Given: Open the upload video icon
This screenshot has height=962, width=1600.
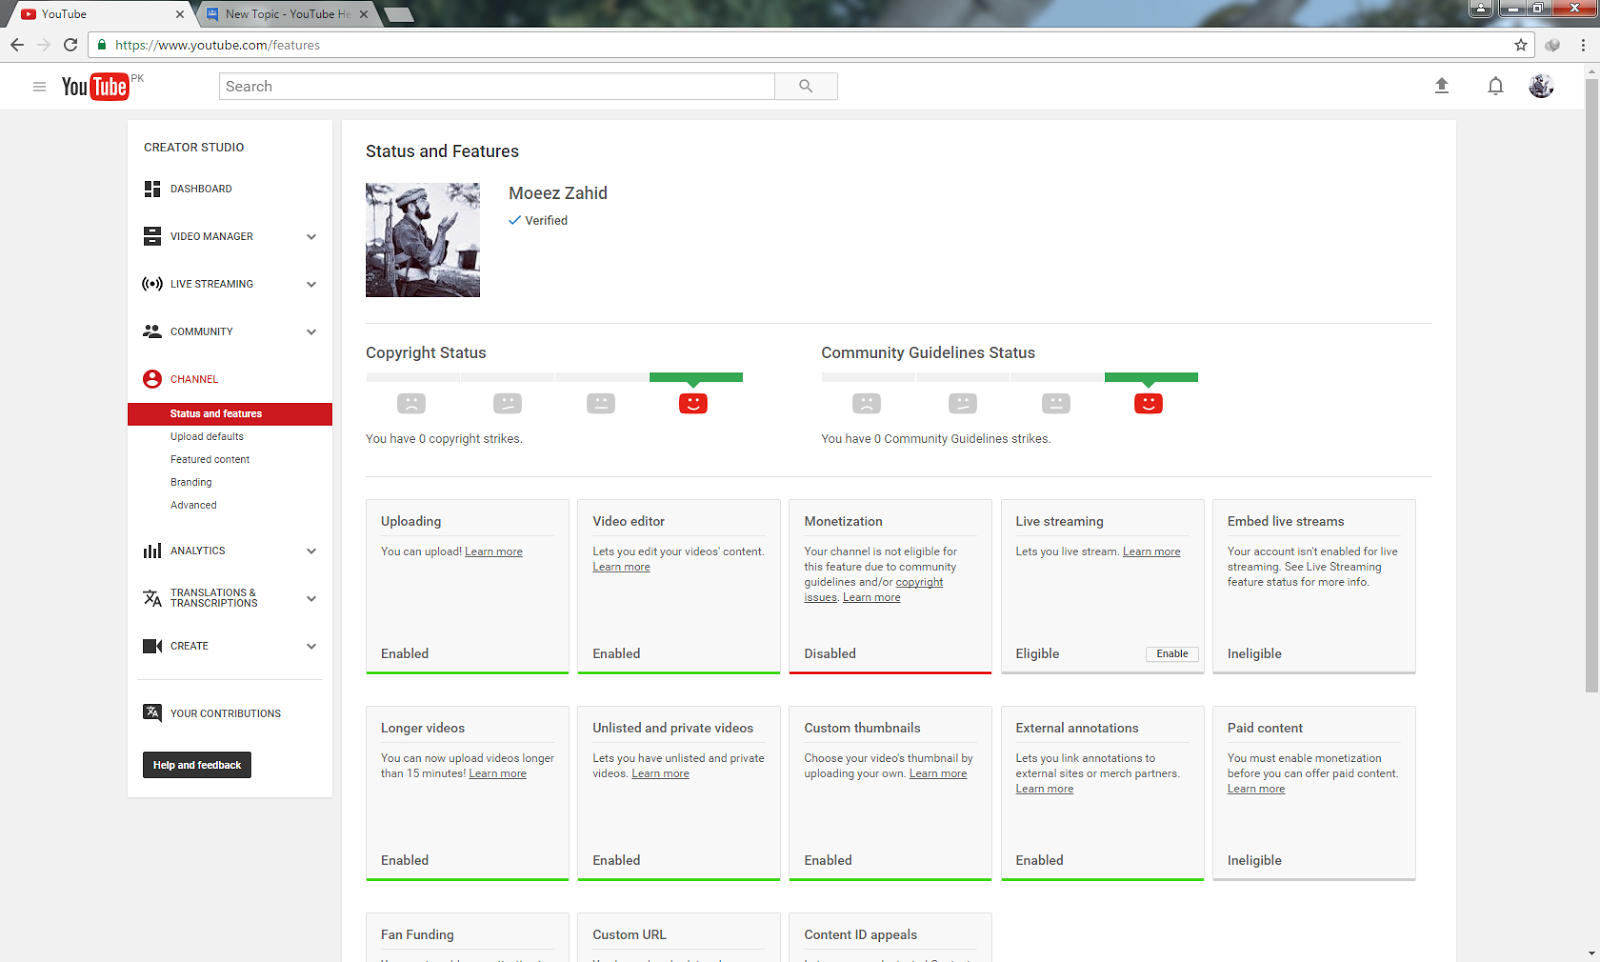Looking at the screenshot, I should [x=1442, y=86].
